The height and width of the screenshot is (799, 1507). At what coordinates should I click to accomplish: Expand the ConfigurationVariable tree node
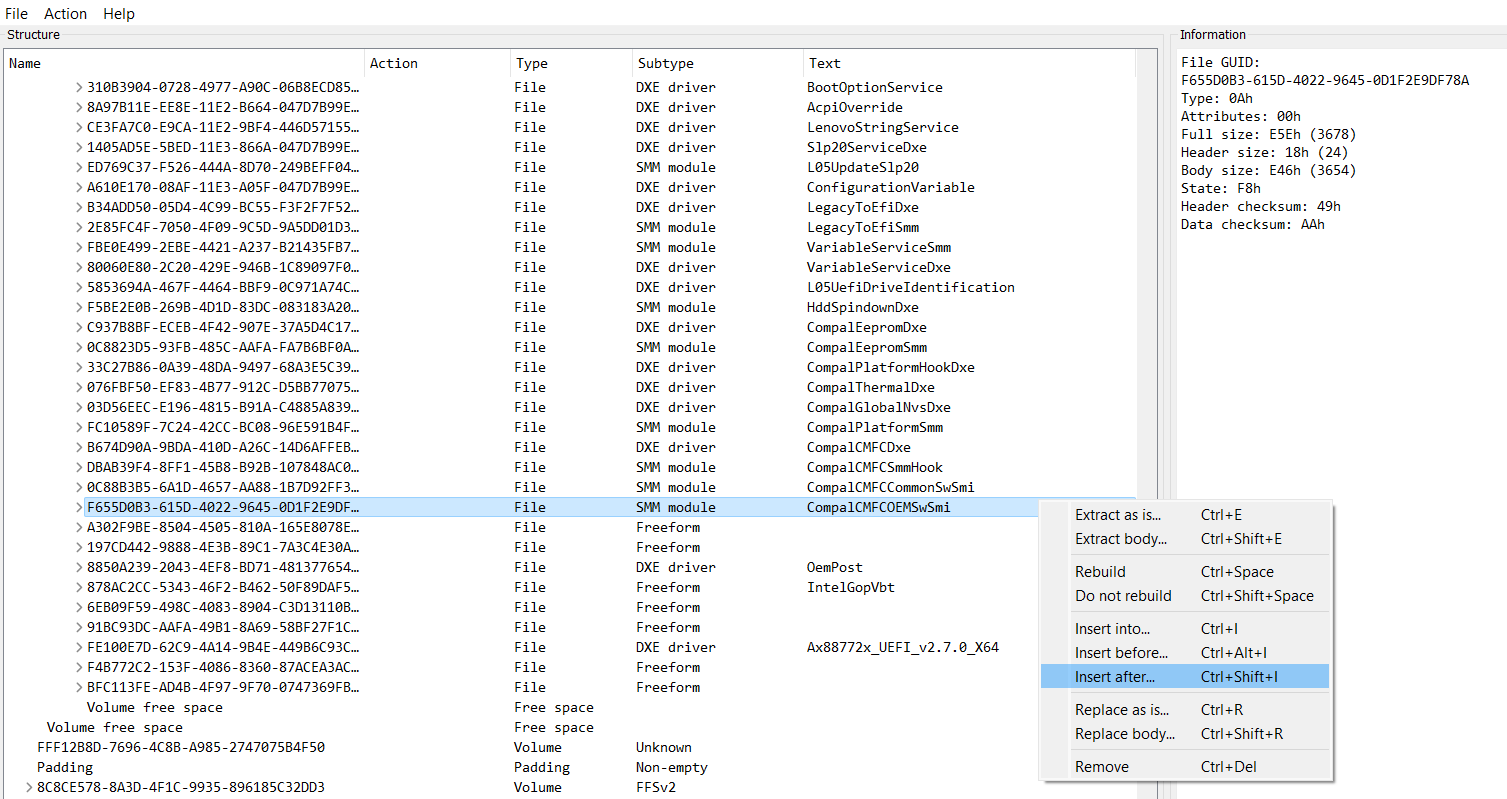point(79,187)
